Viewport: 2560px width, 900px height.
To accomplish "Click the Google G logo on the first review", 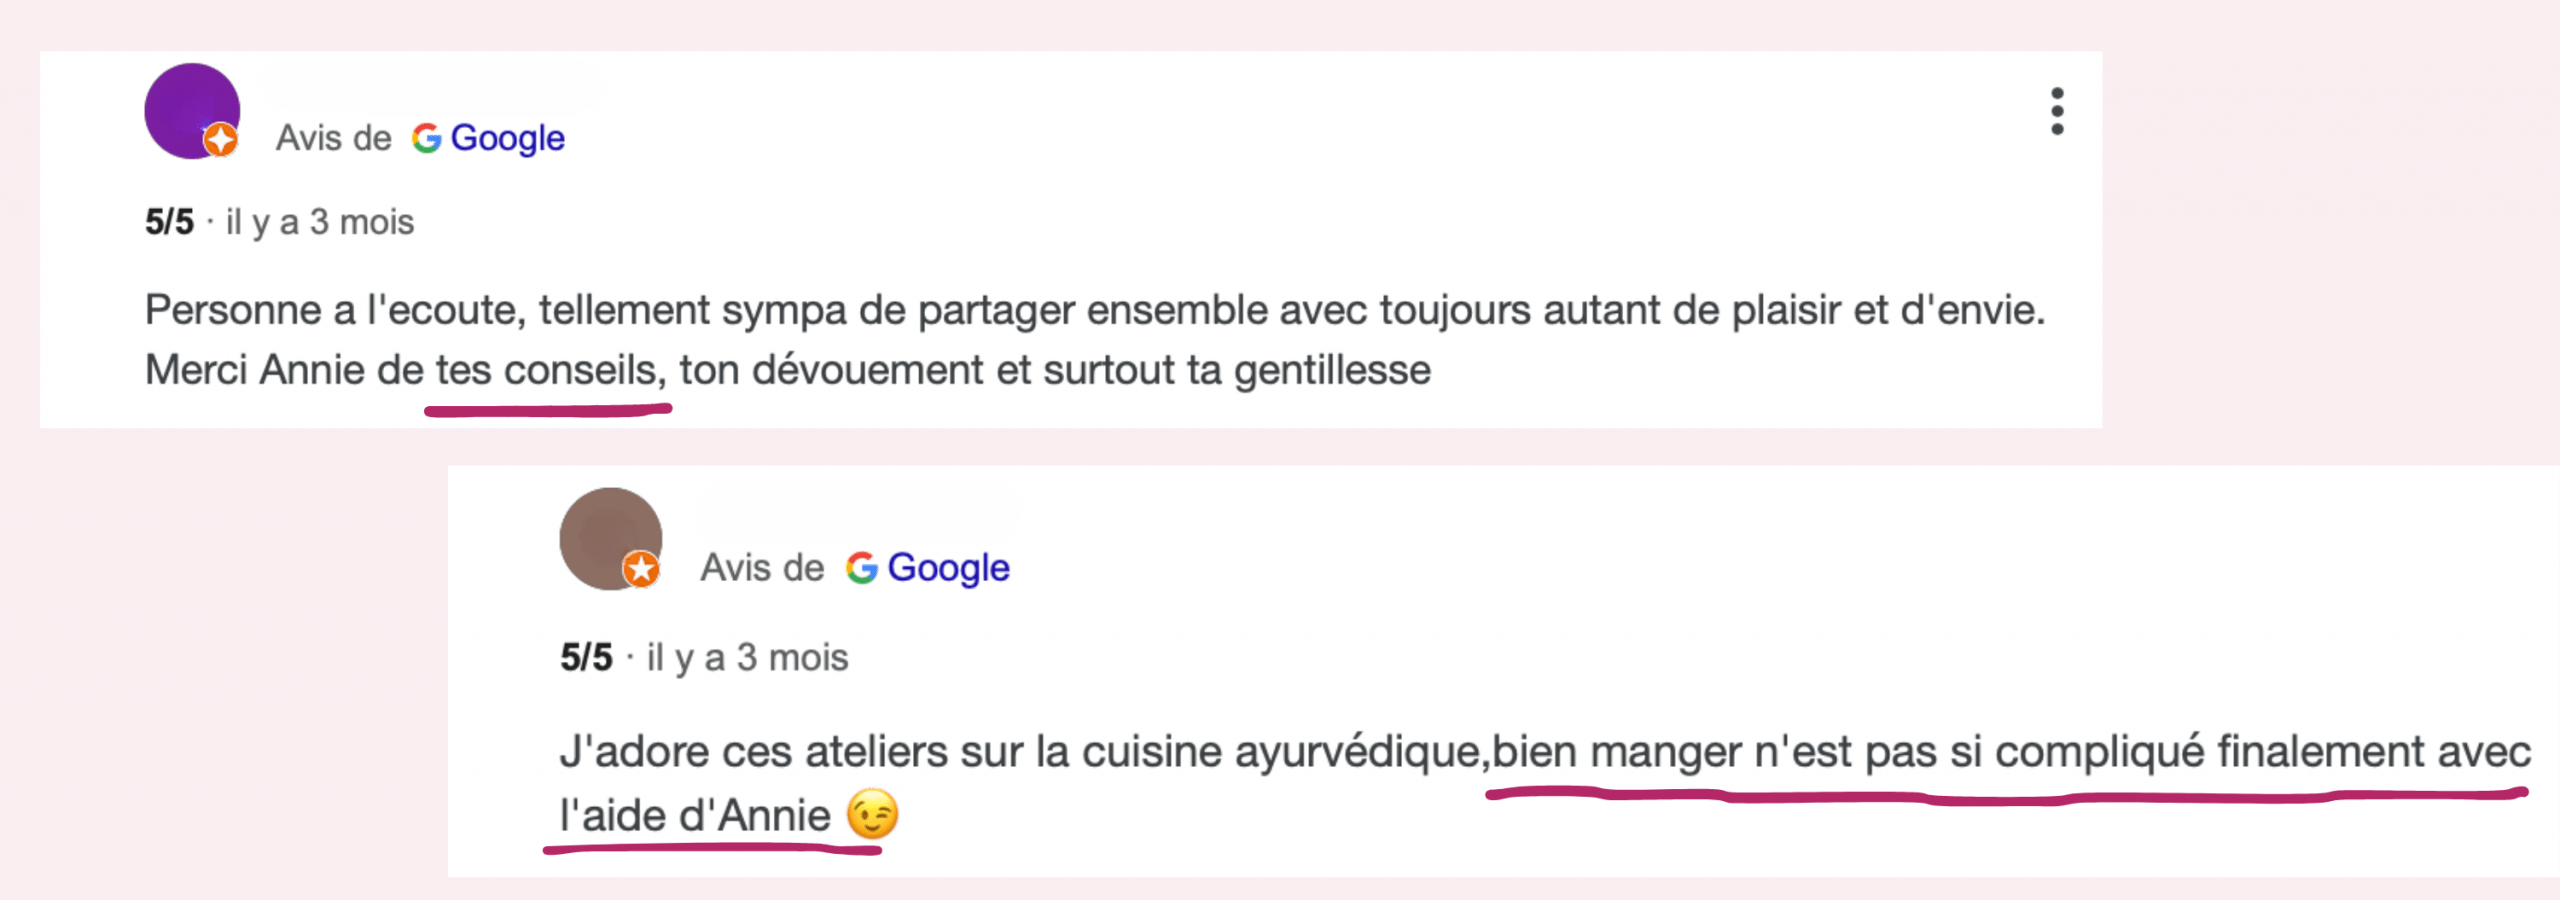I will coord(426,138).
